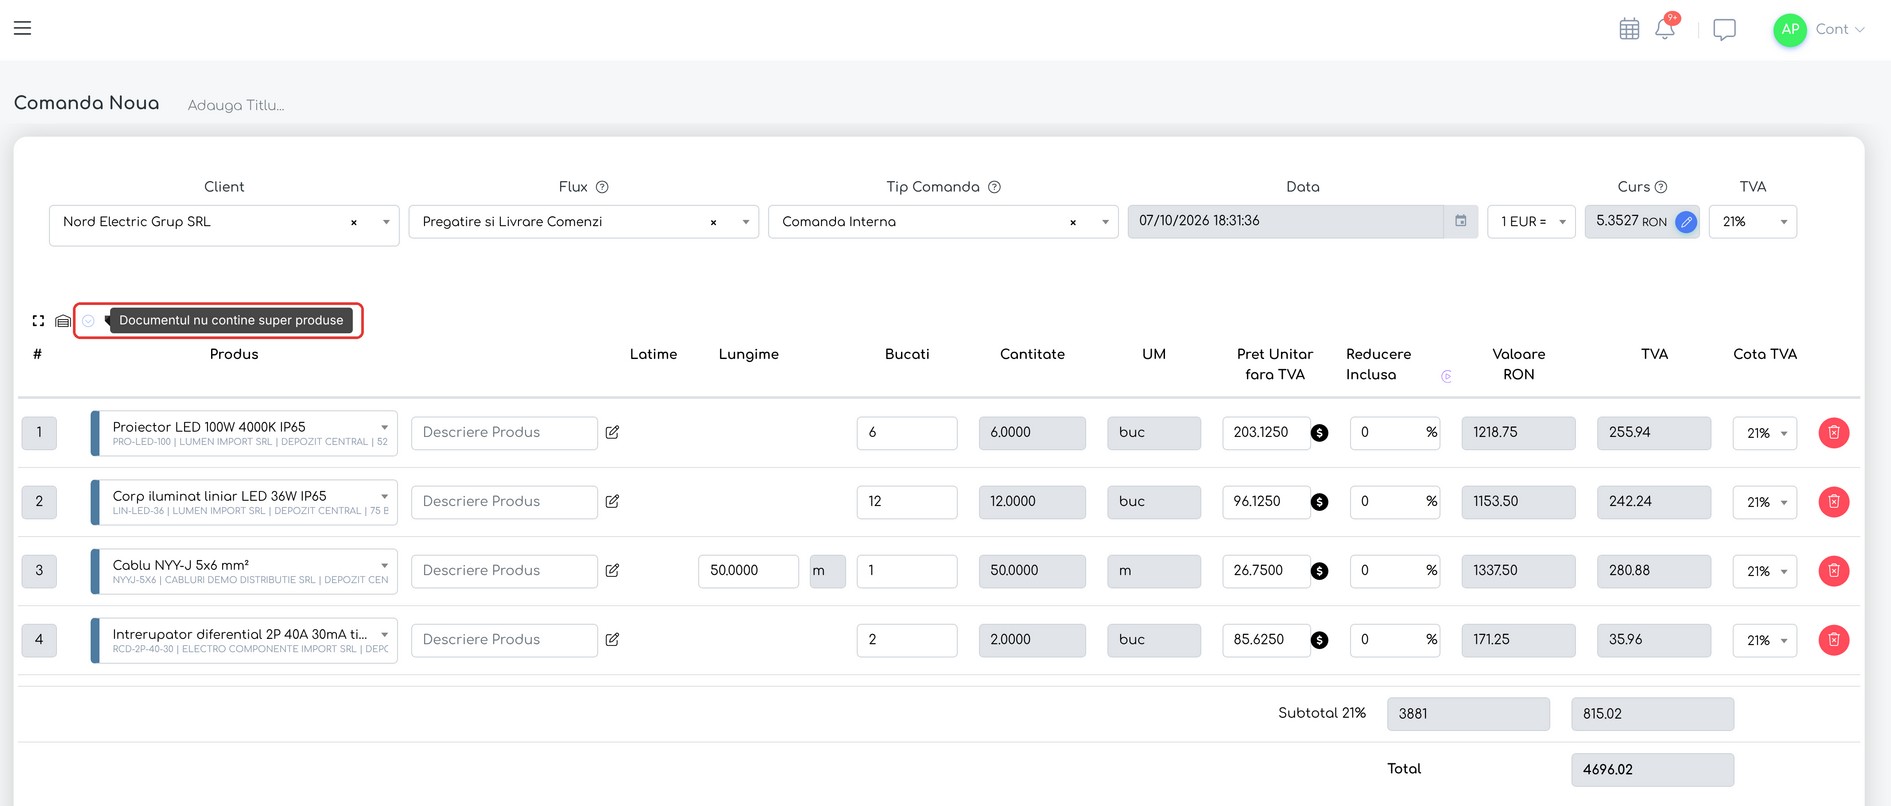Click the warehouse icon above the table
Screen dimensions: 1891x806
point(63,321)
